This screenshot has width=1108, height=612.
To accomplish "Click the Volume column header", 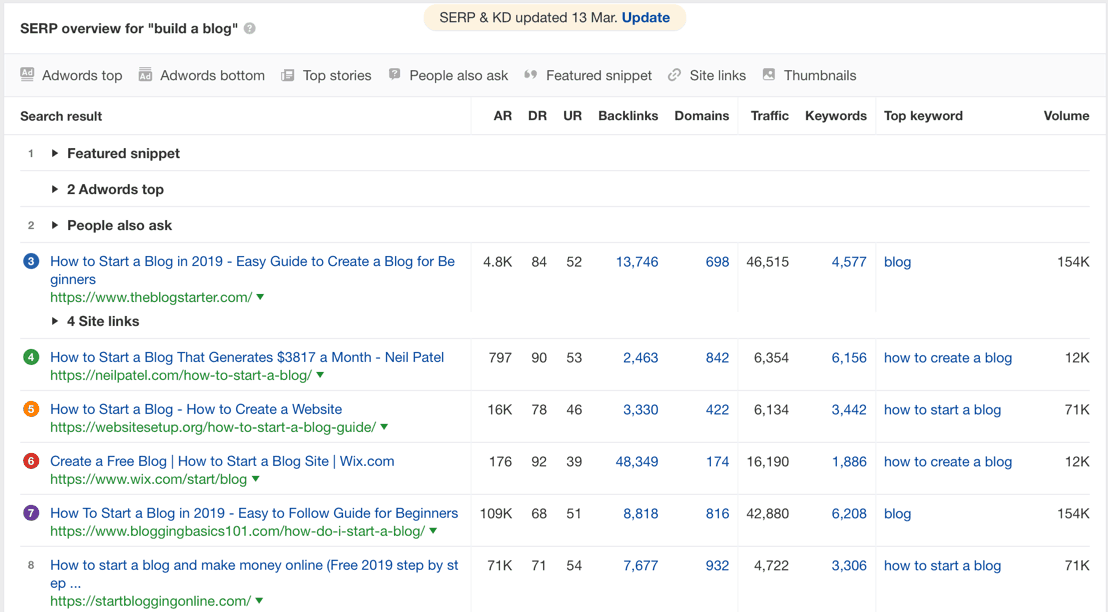I will click(x=1066, y=116).
